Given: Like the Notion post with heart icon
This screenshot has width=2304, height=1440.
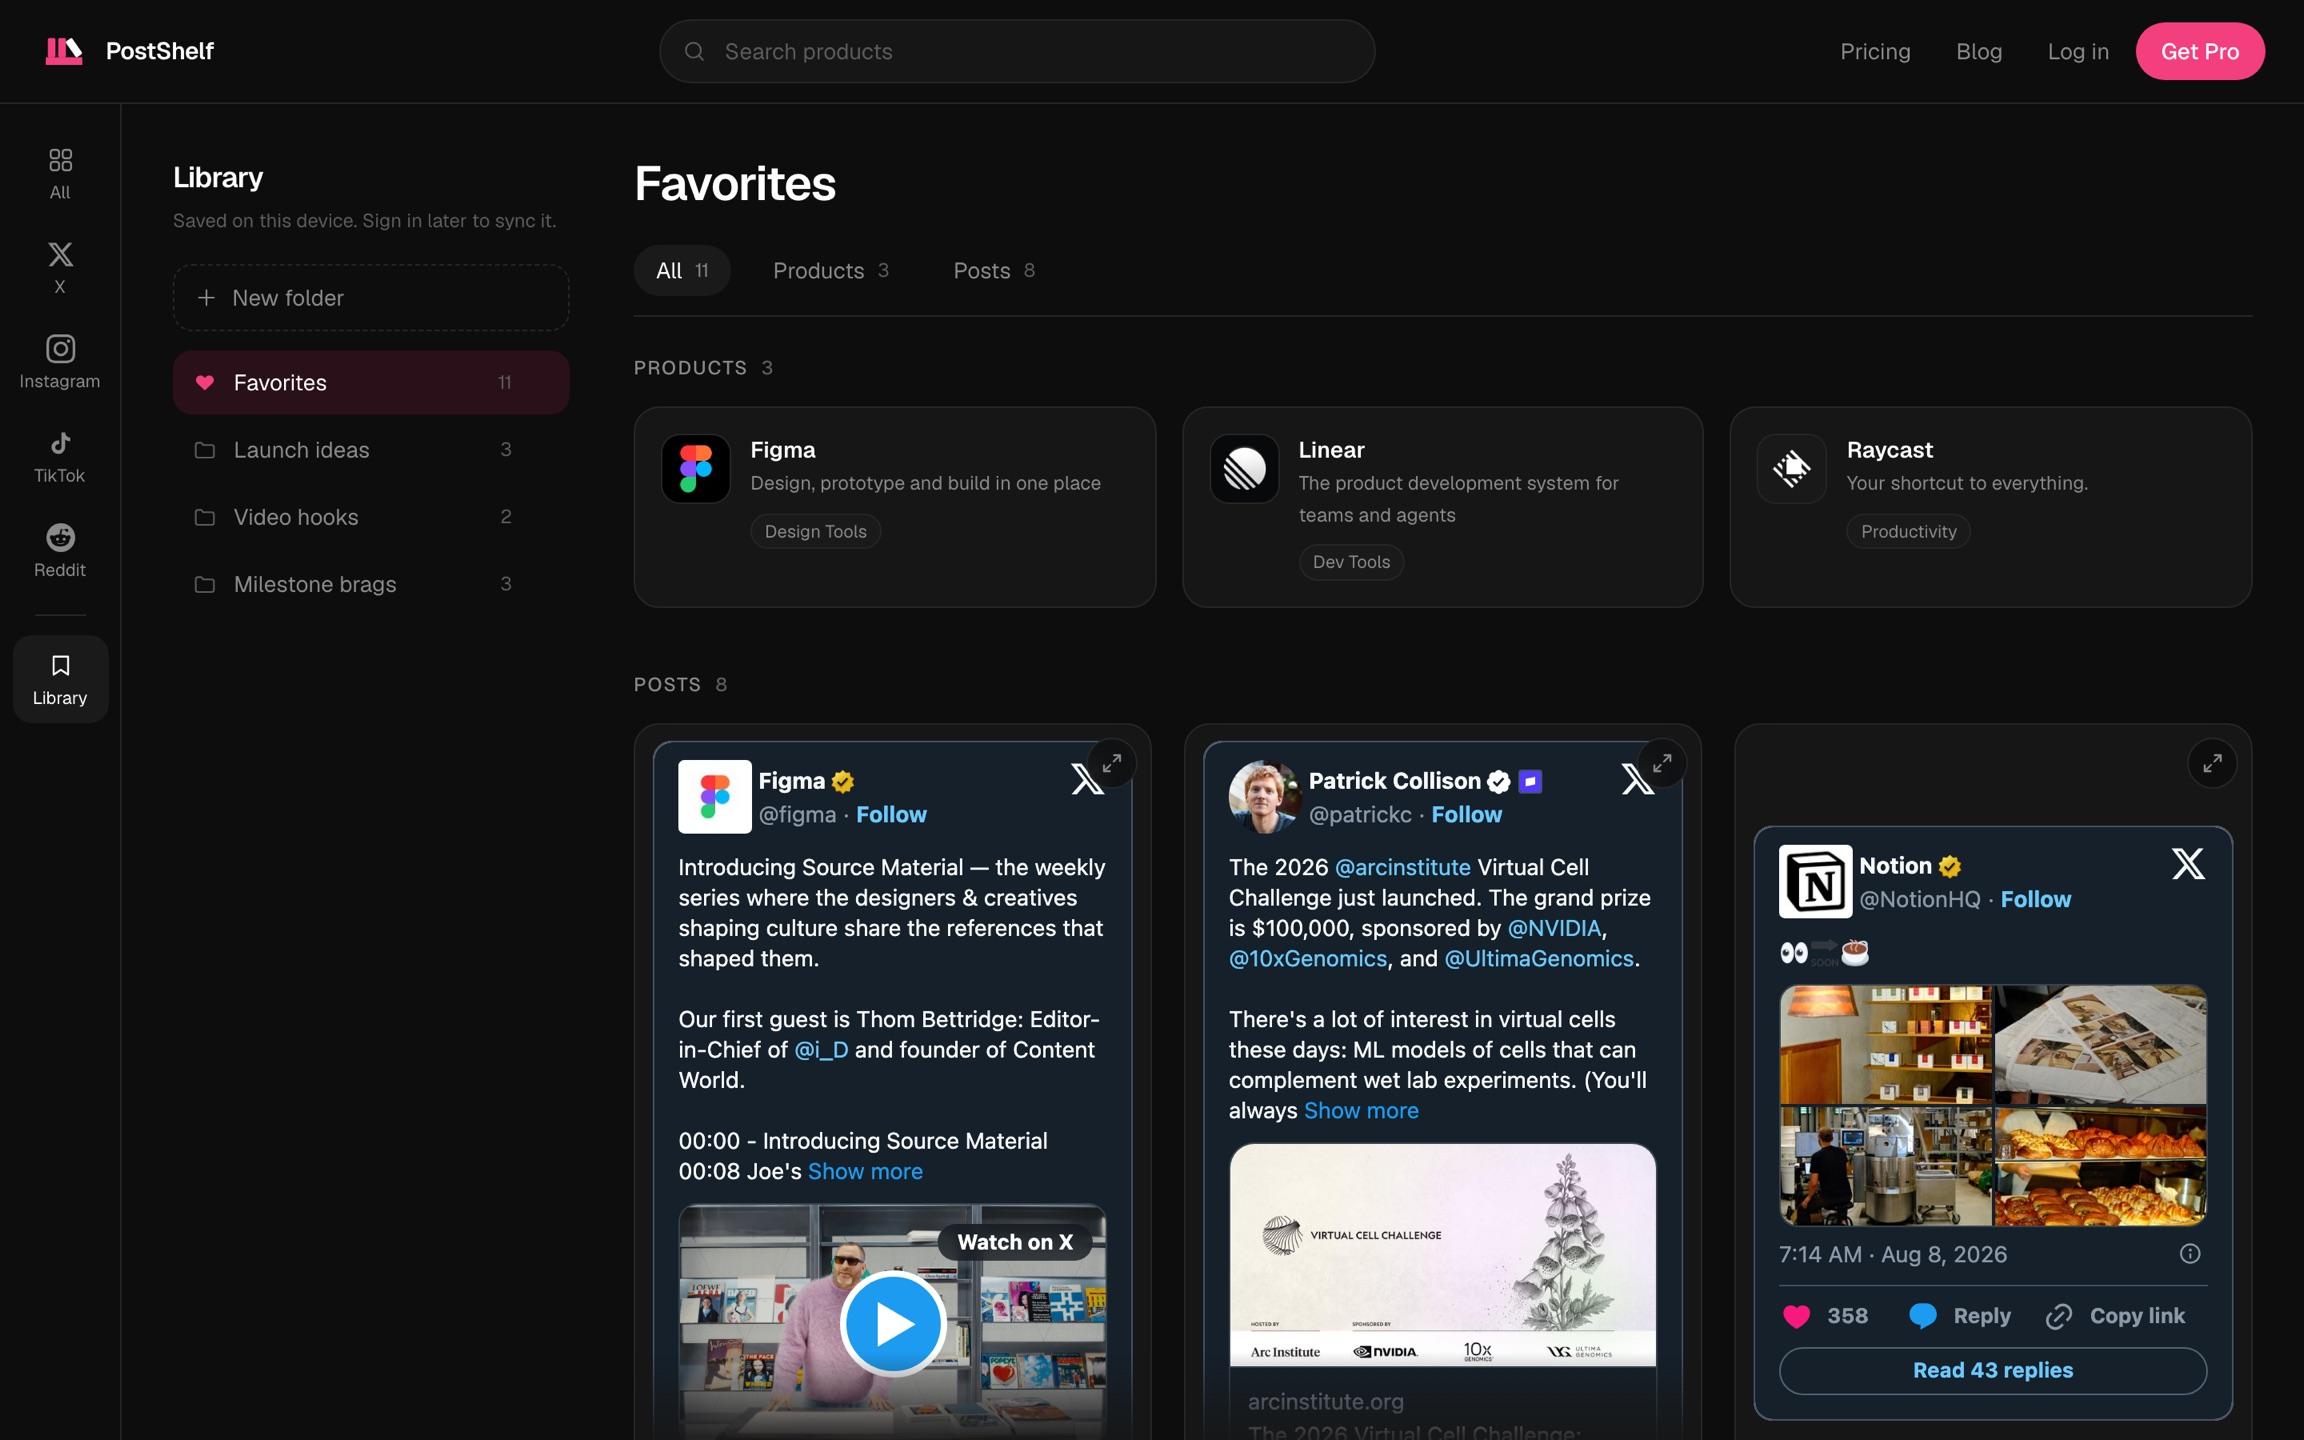Looking at the screenshot, I should pyautogui.click(x=1796, y=1316).
